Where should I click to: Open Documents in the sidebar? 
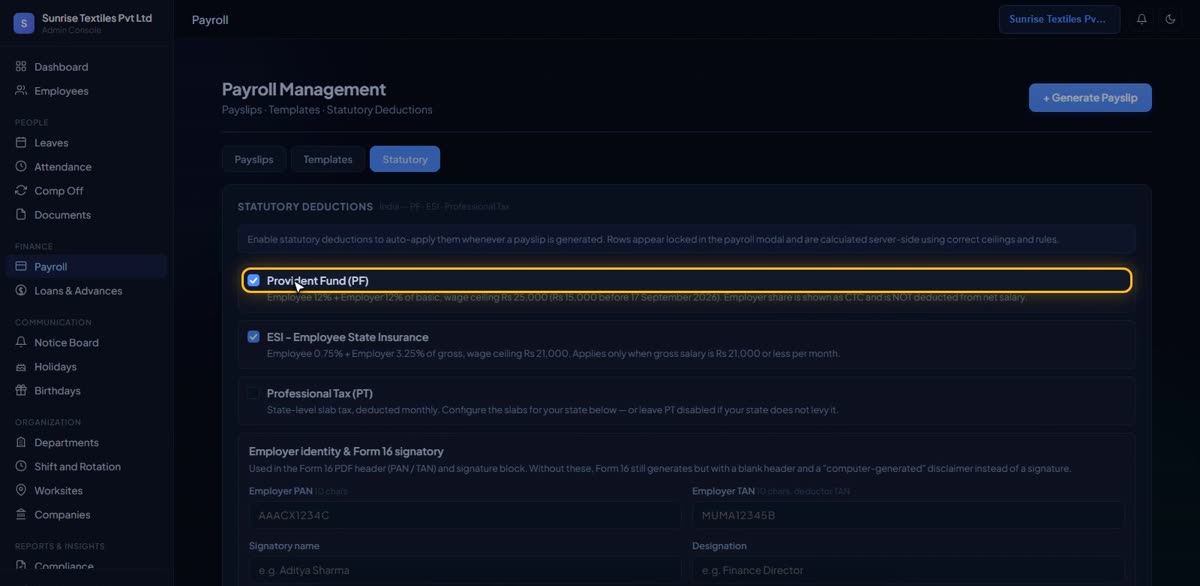[x=86, y=215]
